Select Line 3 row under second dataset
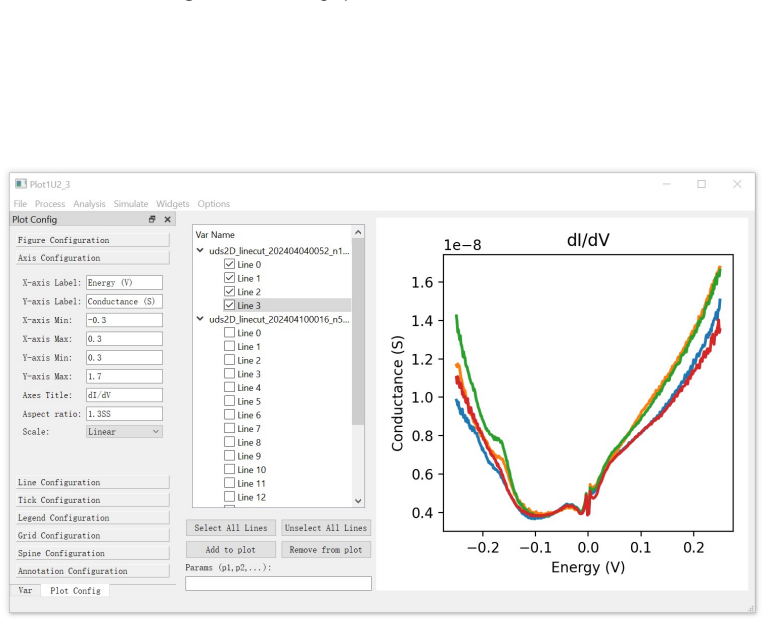 coord(249,374)
